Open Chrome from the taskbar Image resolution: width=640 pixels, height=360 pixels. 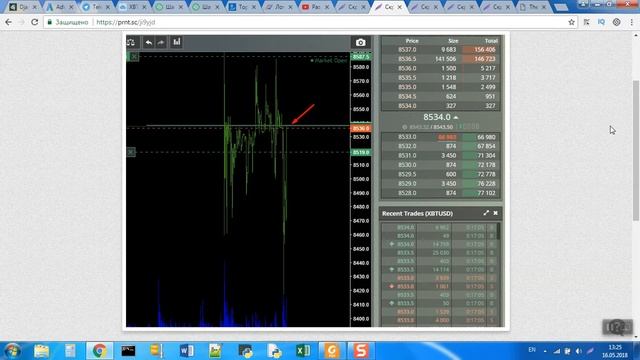99,351
